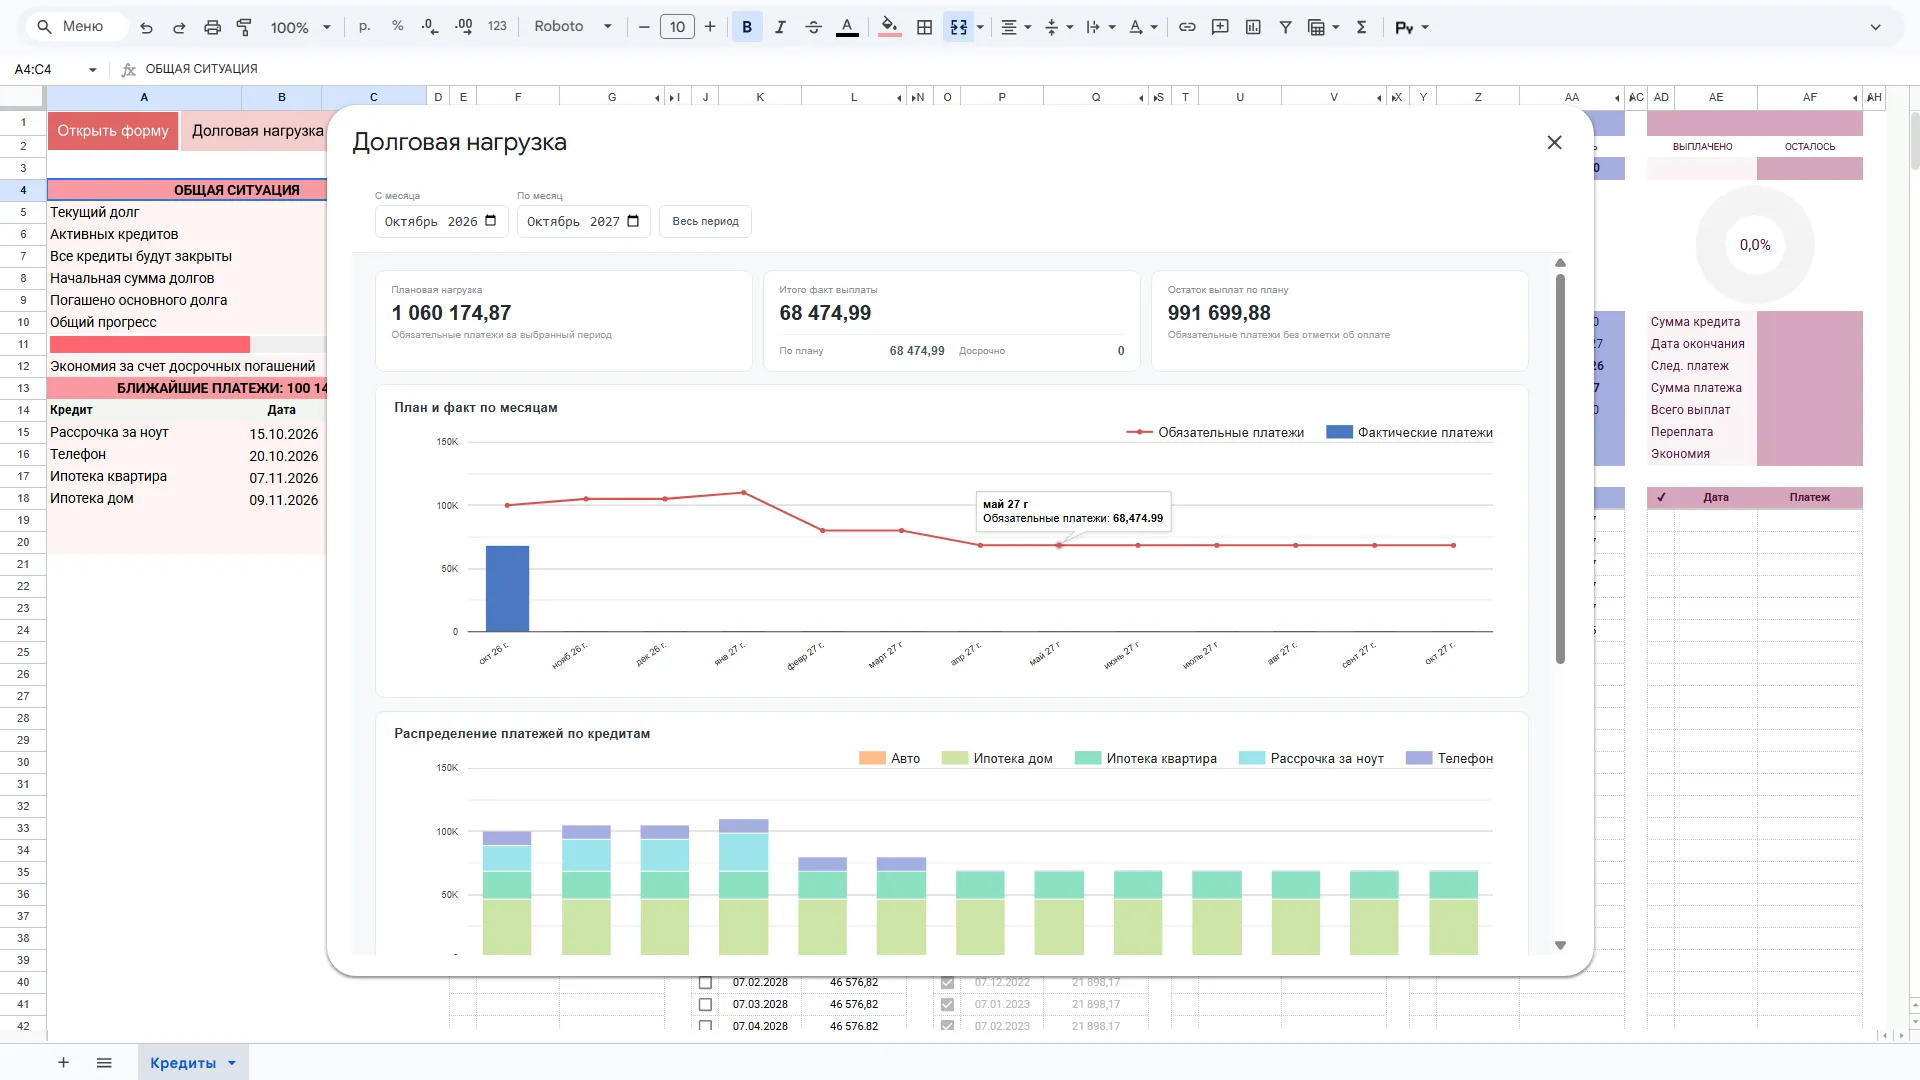Open the text rotation dropdown
Viewport: 1920px width, 1080px height.
click(x=1142, y=27)
